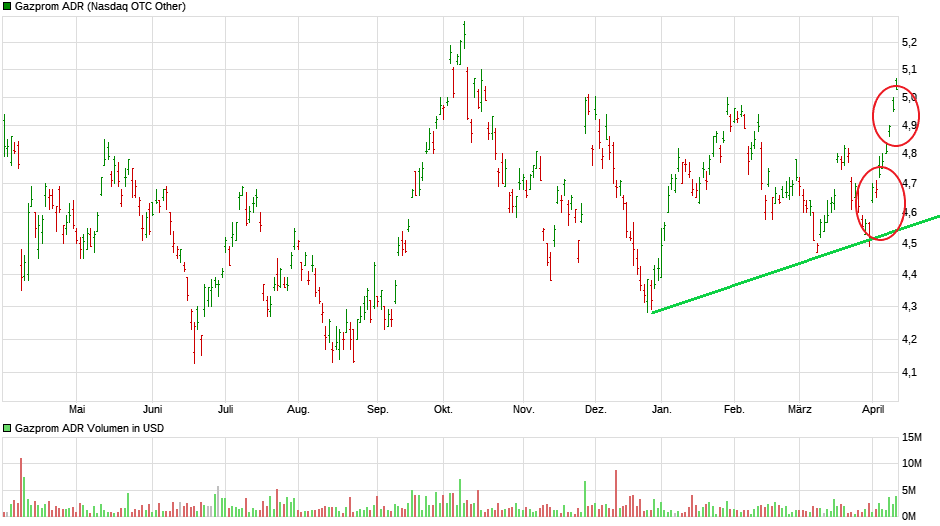Click the Feb. month label
Screen dimensions: 940x526
tap(734, 410)
